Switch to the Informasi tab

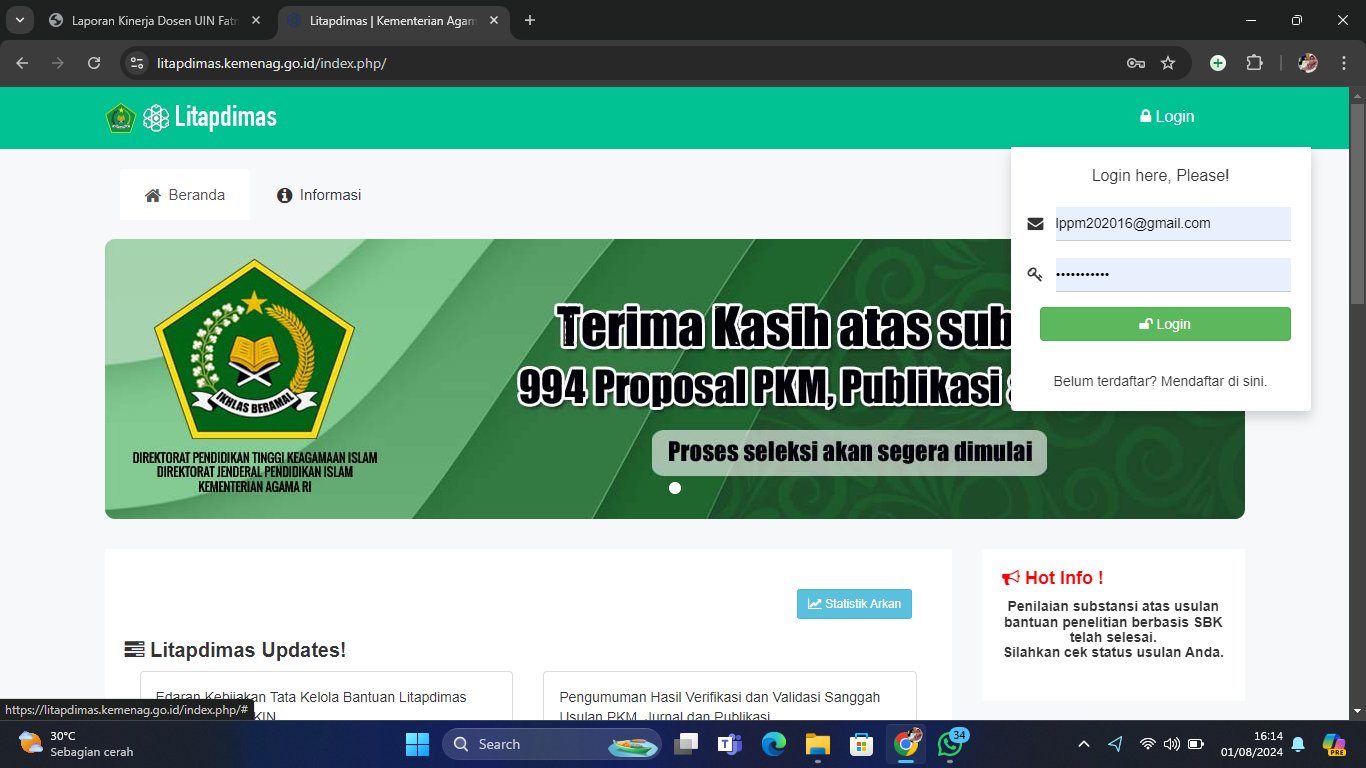(319, 195)
